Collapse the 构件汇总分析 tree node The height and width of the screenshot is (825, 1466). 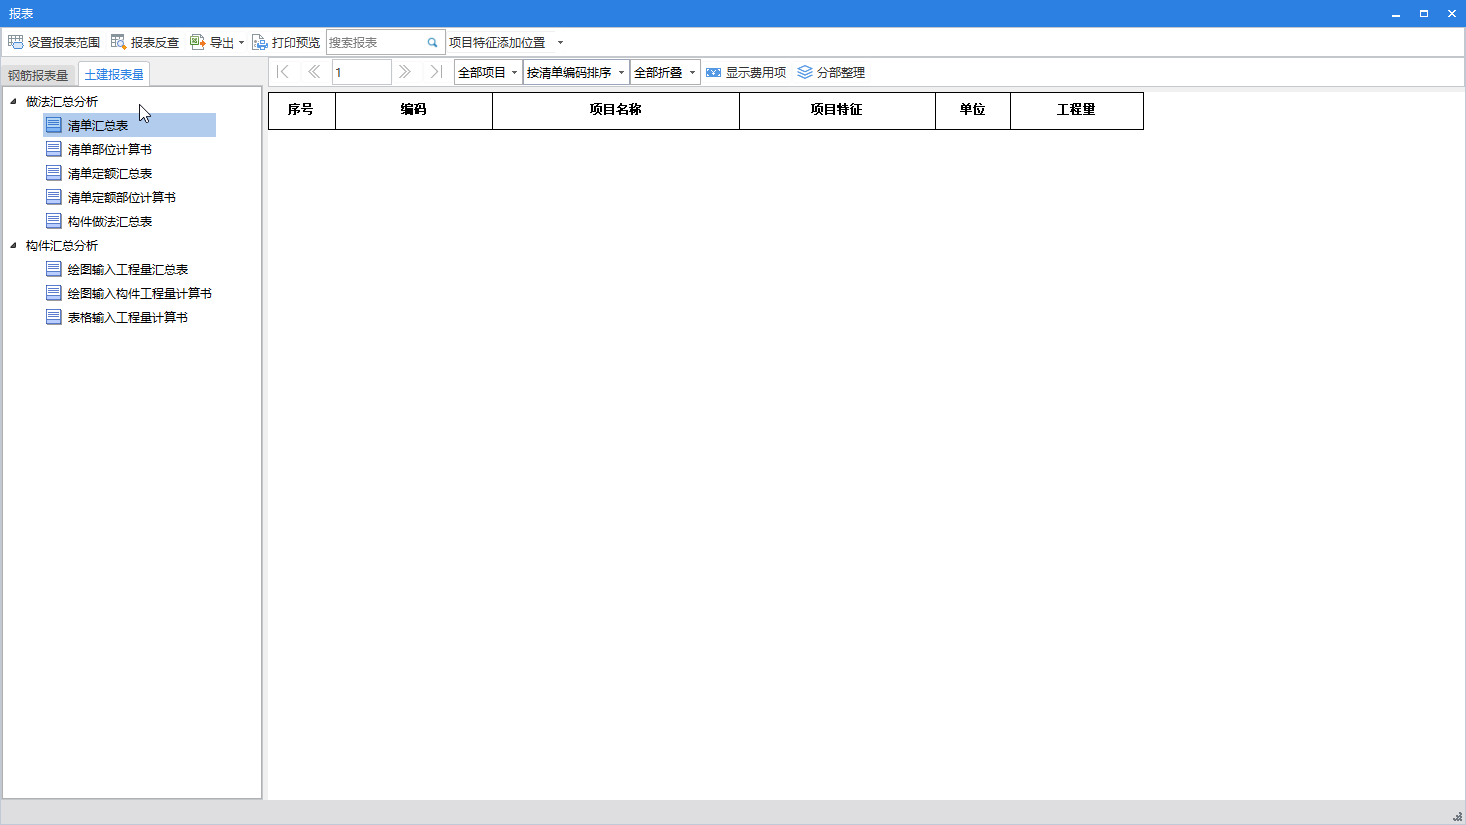[13, 245]
